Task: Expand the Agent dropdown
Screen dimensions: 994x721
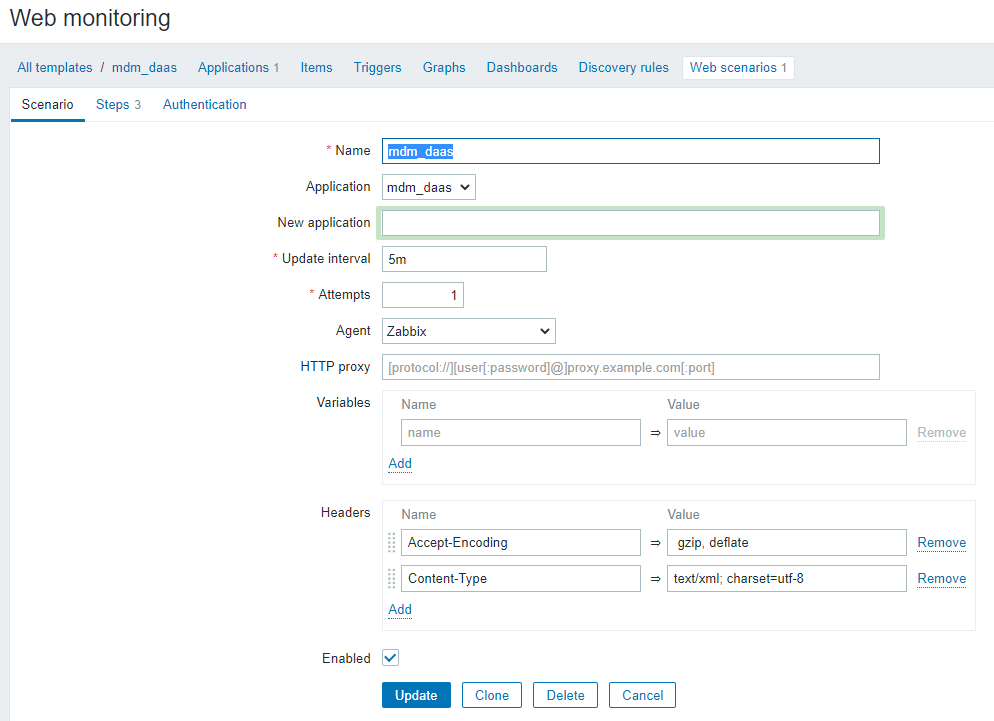Action: click(x=468, y=331)
